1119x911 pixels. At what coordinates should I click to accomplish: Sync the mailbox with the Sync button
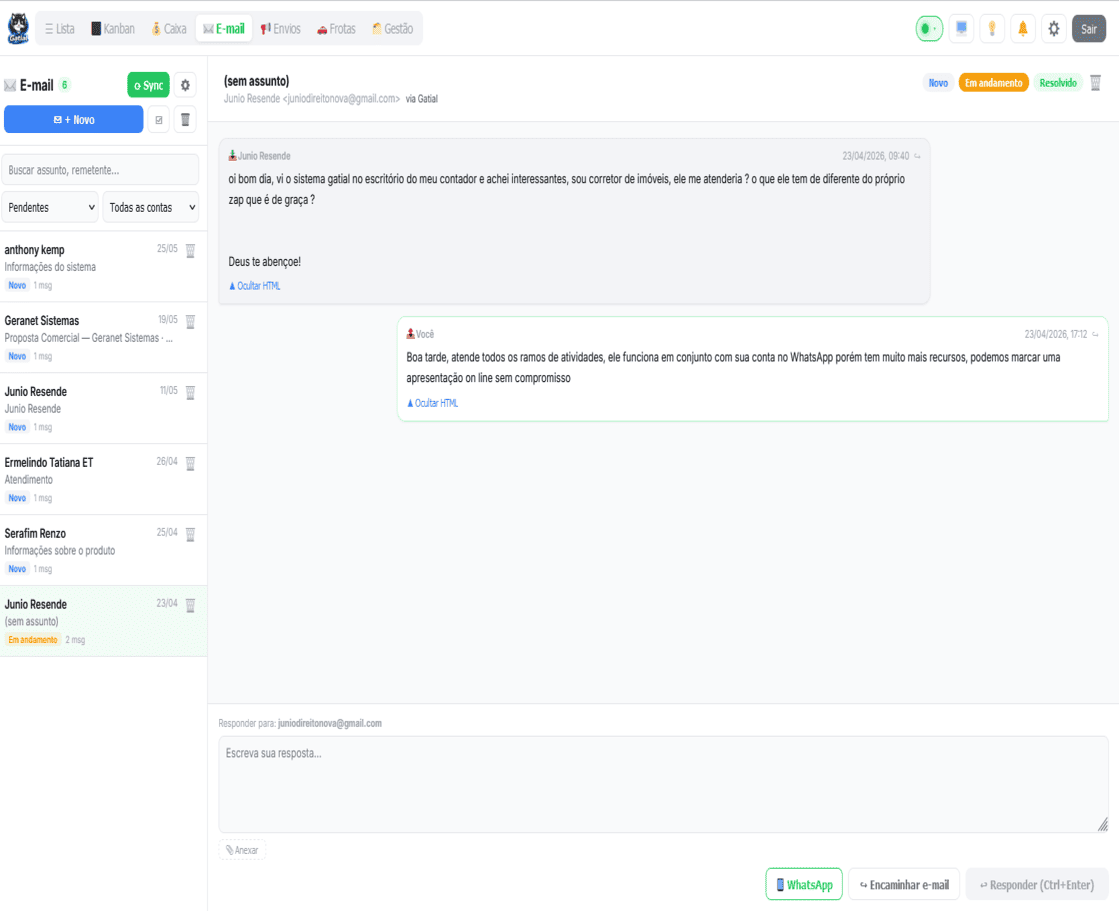click(x=148, y=85)
